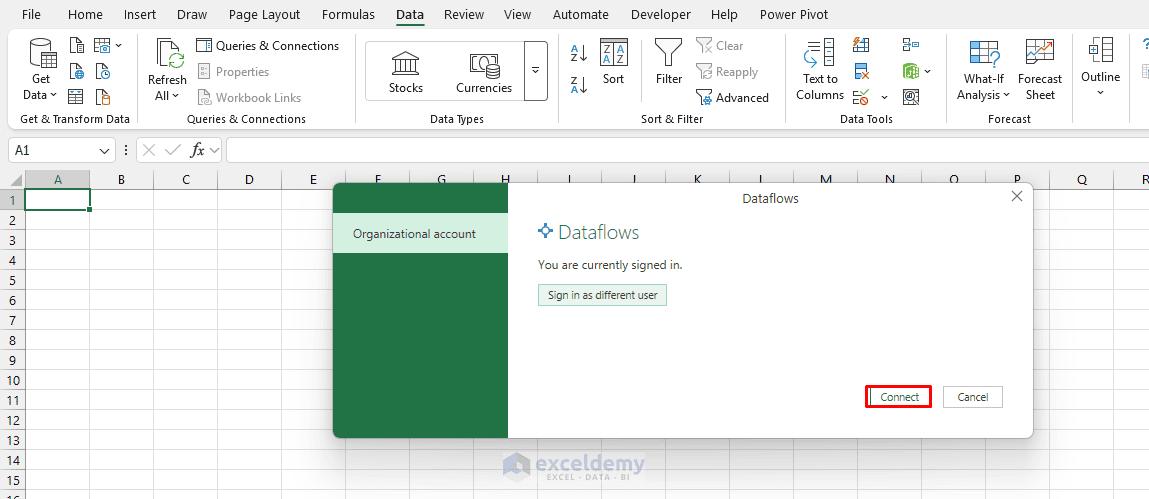1149x499 pixels.
Task: Select the Stocks data type
Action: pos(406,73)
